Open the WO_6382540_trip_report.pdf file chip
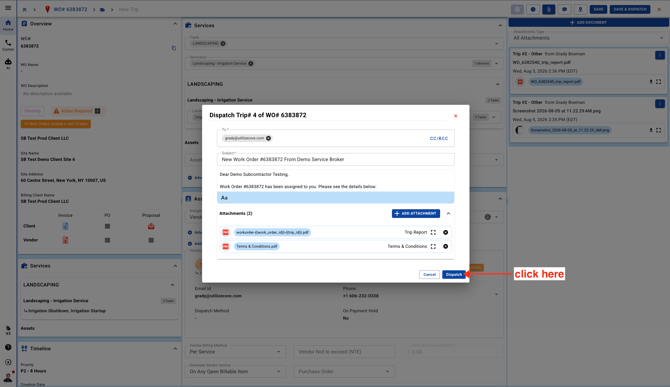Image resolution: width=670 pixels, height=387 pixels. (555, 82)
